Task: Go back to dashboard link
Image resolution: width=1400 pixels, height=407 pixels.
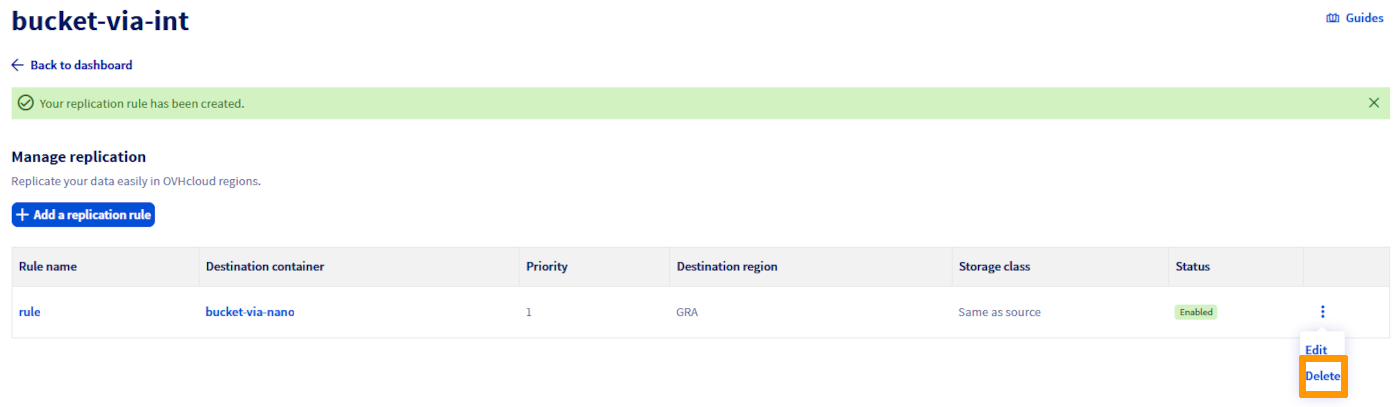Action: point(81,65)
